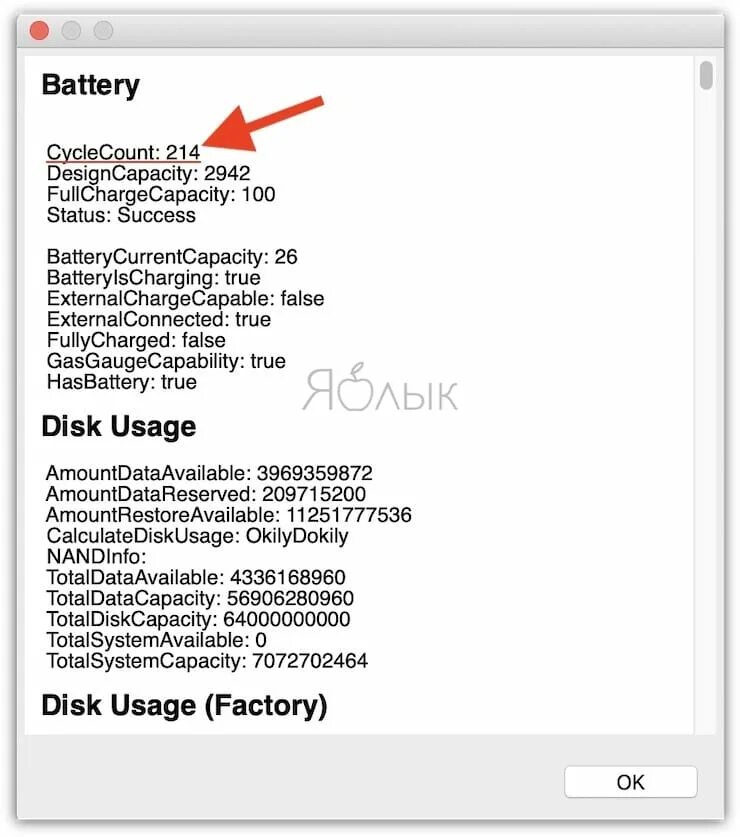740x837 pixels.
Task: Click the OK button
Action: point(630,782)
